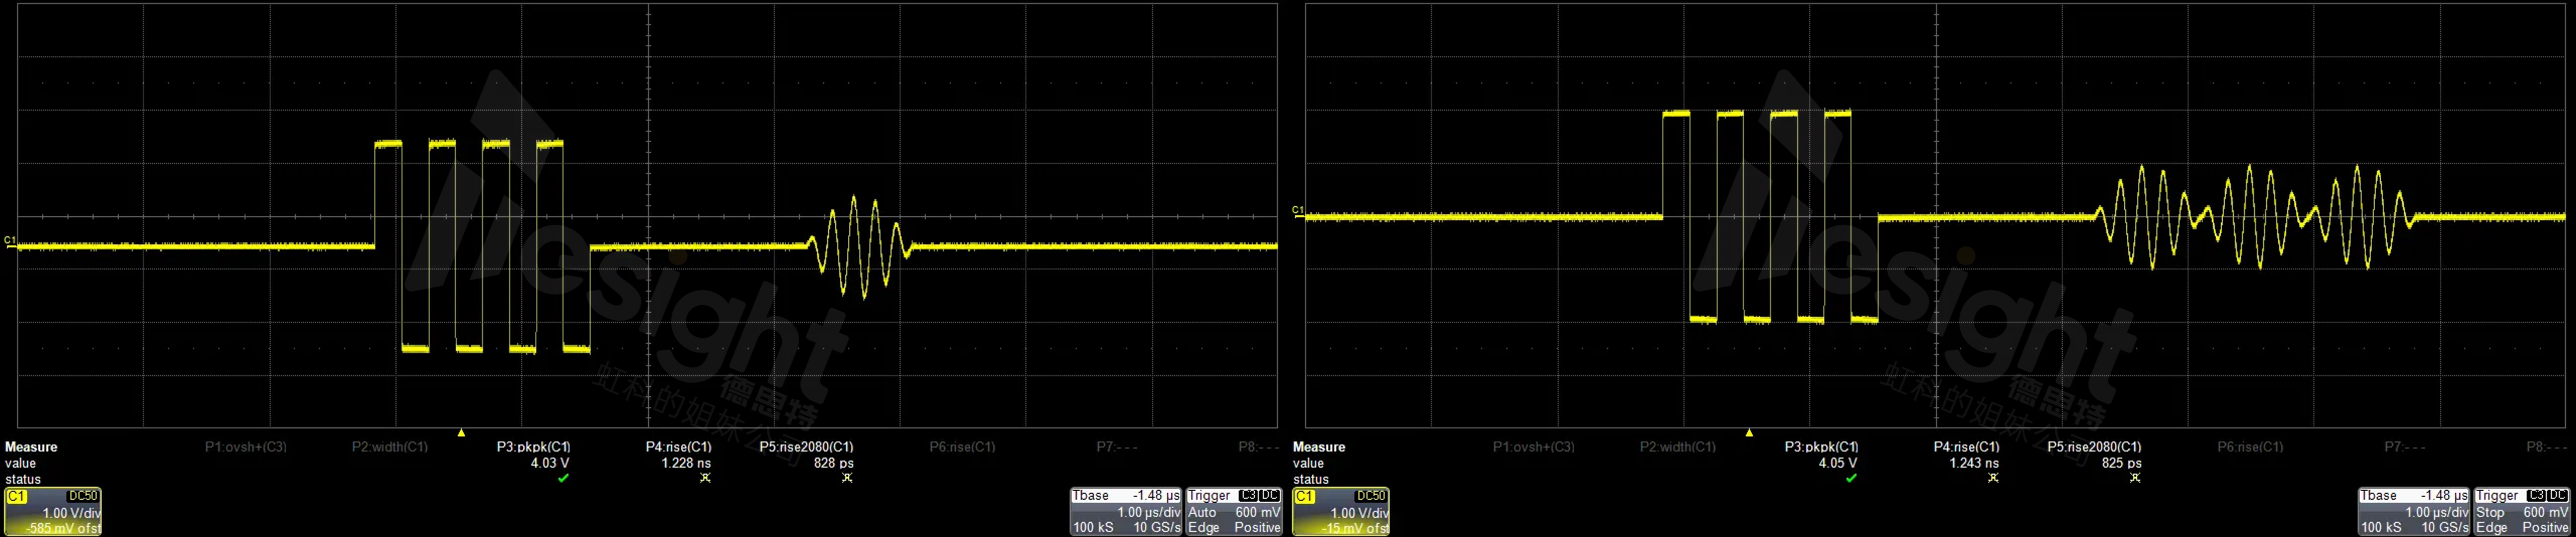The width and height of the screenshot is (2576, 537).
Task: Click the 4.03 V peak-to-peak value
Action: coord(550,463)
